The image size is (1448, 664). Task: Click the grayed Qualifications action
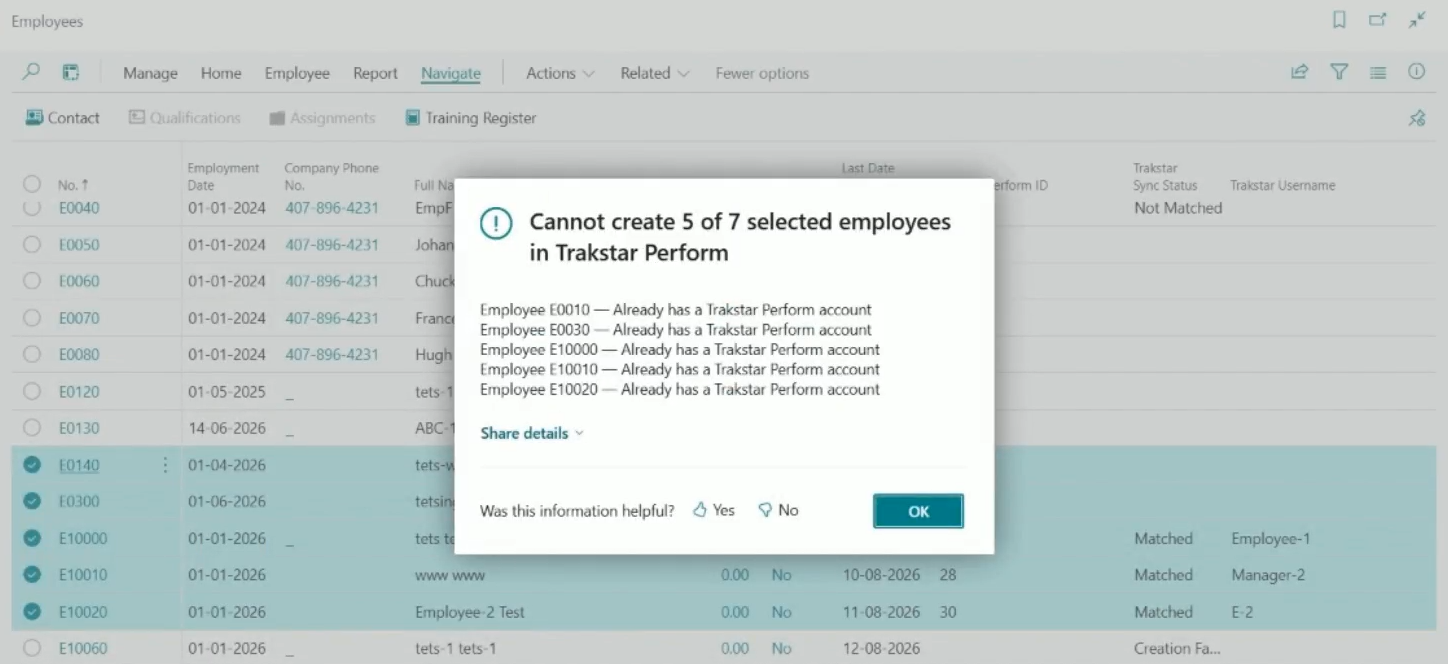coord(185,118)
